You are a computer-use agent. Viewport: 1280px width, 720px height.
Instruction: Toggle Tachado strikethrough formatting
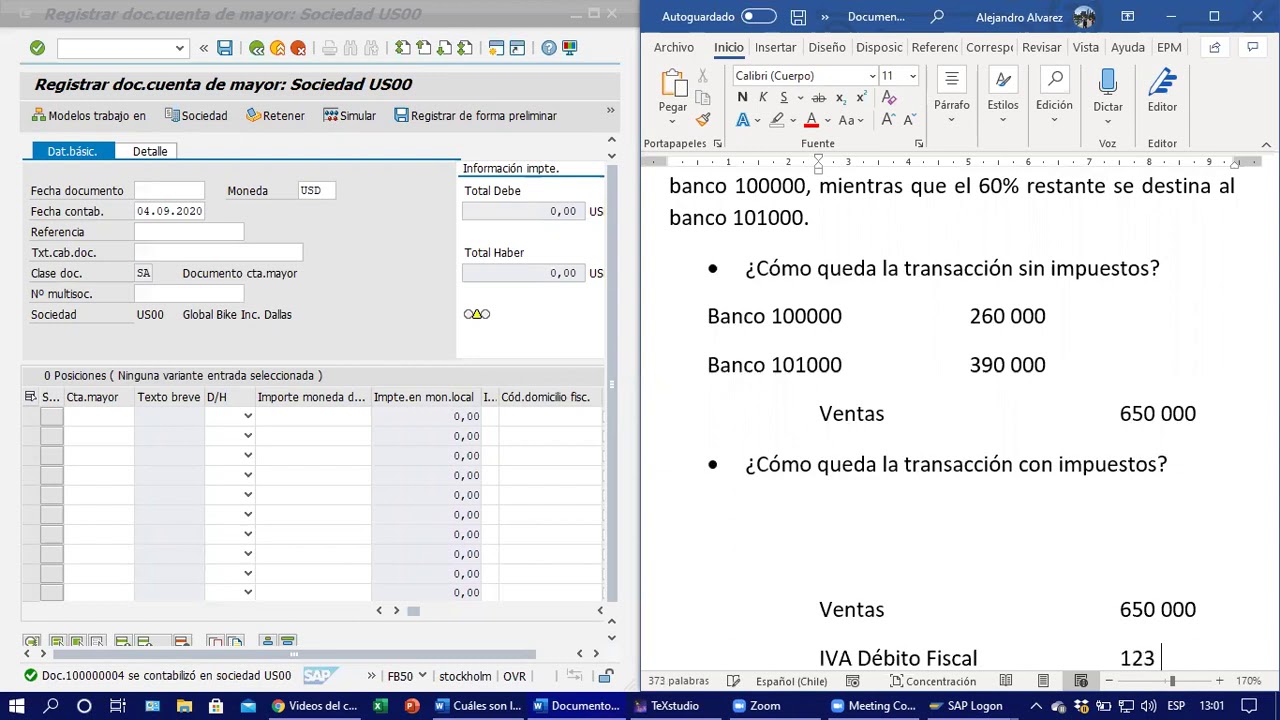tap(818, 98)
